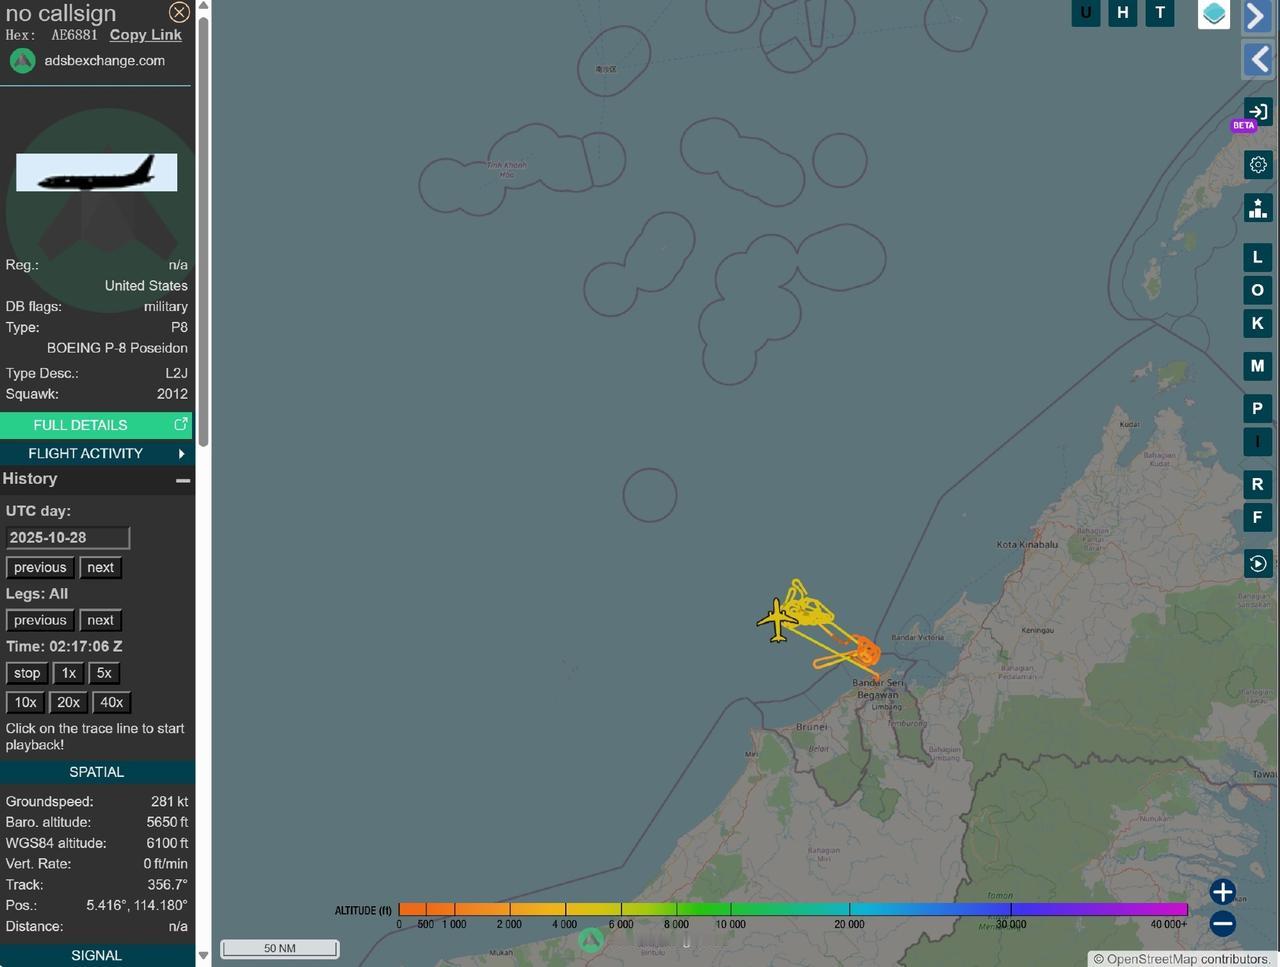Image resolution: width=1280 pixels, height=967 pixels.
Task: Click the SPATIAL section header
Action: point(97,772)
